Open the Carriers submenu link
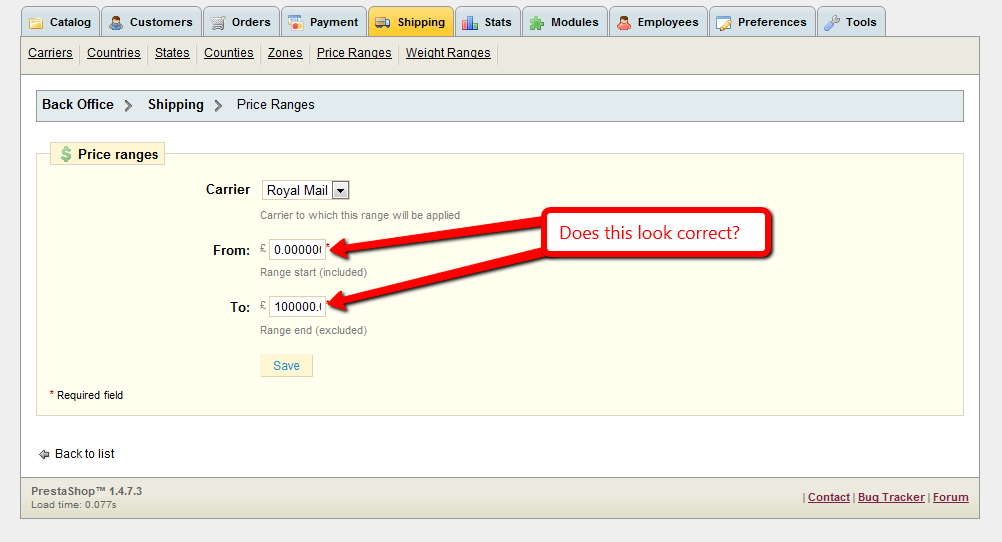 [50, 53]
